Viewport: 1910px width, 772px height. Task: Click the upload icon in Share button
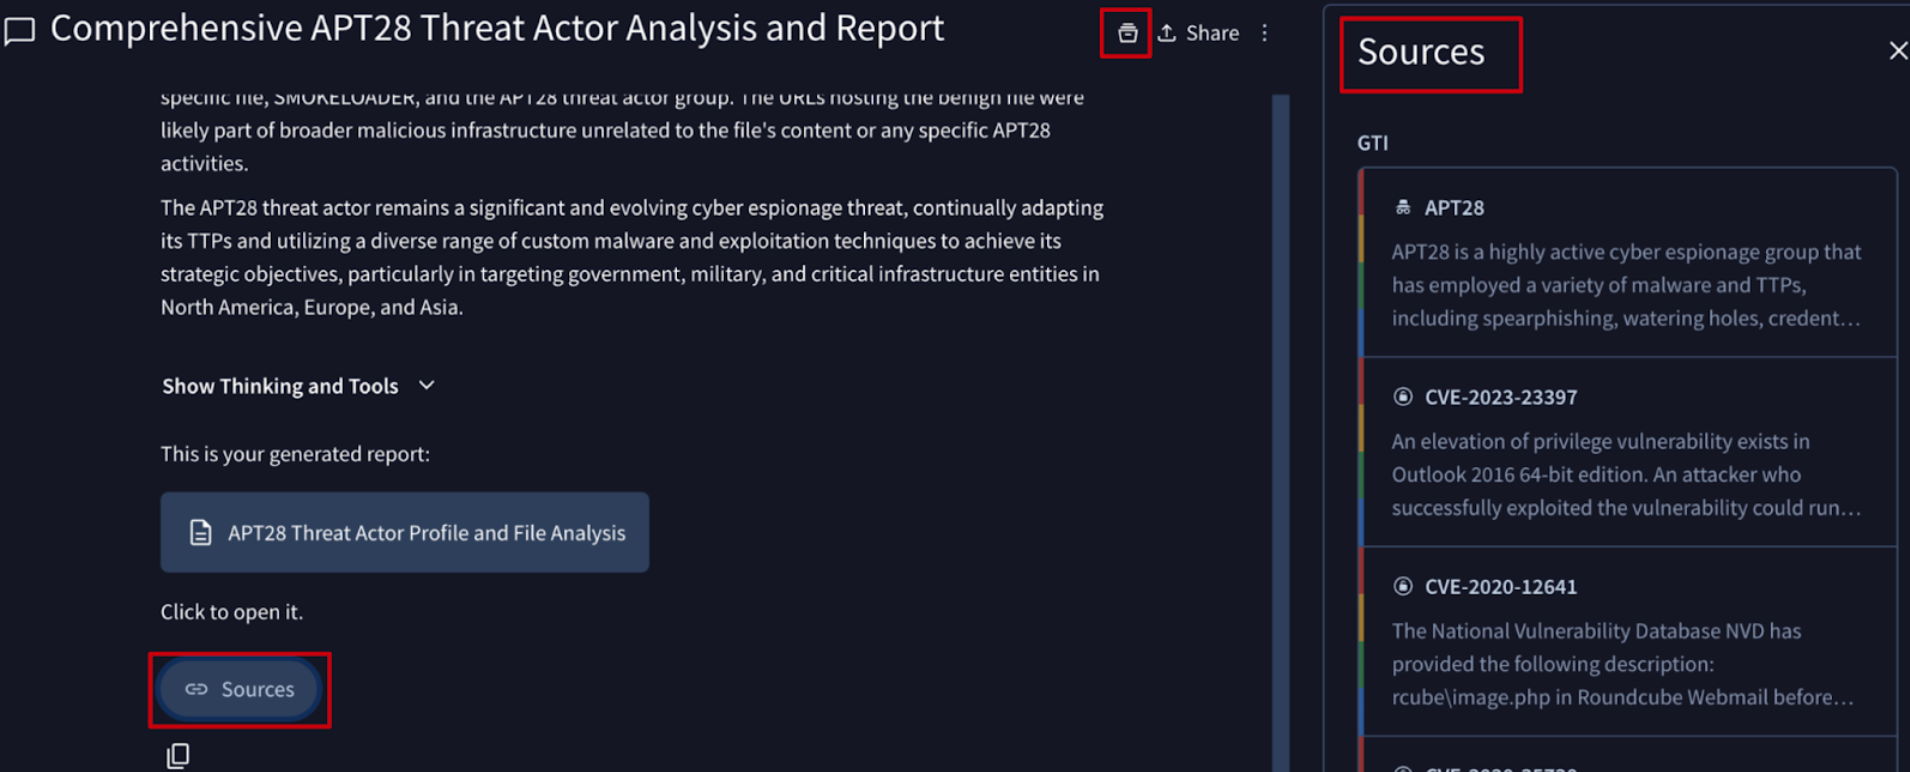tap(1167, 33)
